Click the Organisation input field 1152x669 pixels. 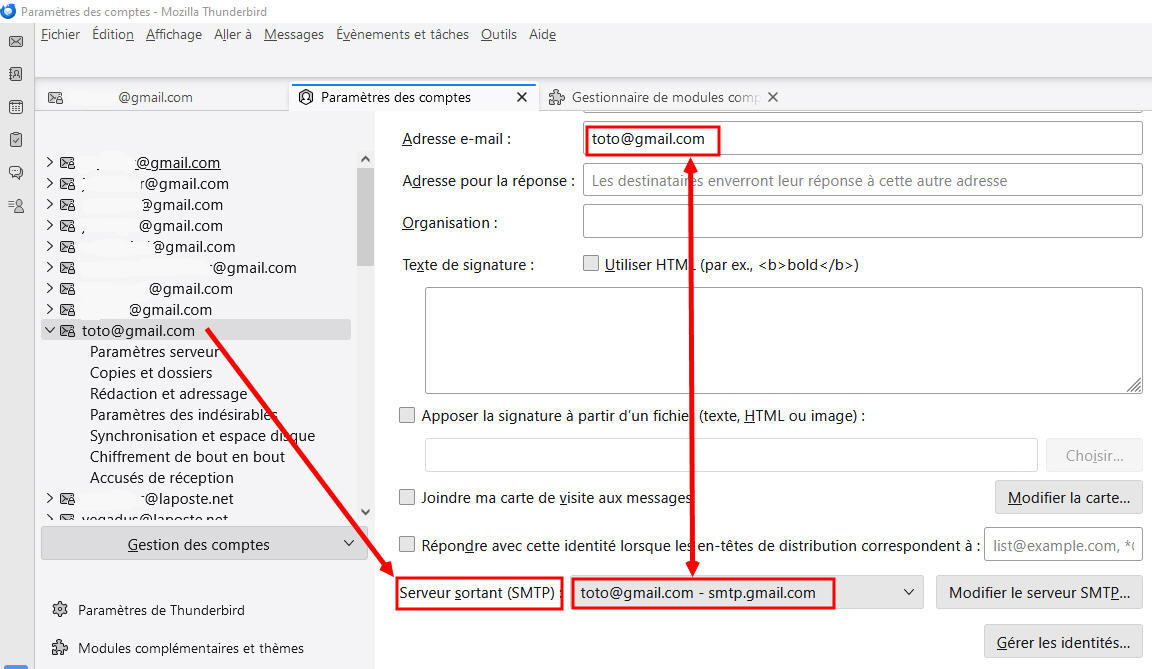point(863,221)
